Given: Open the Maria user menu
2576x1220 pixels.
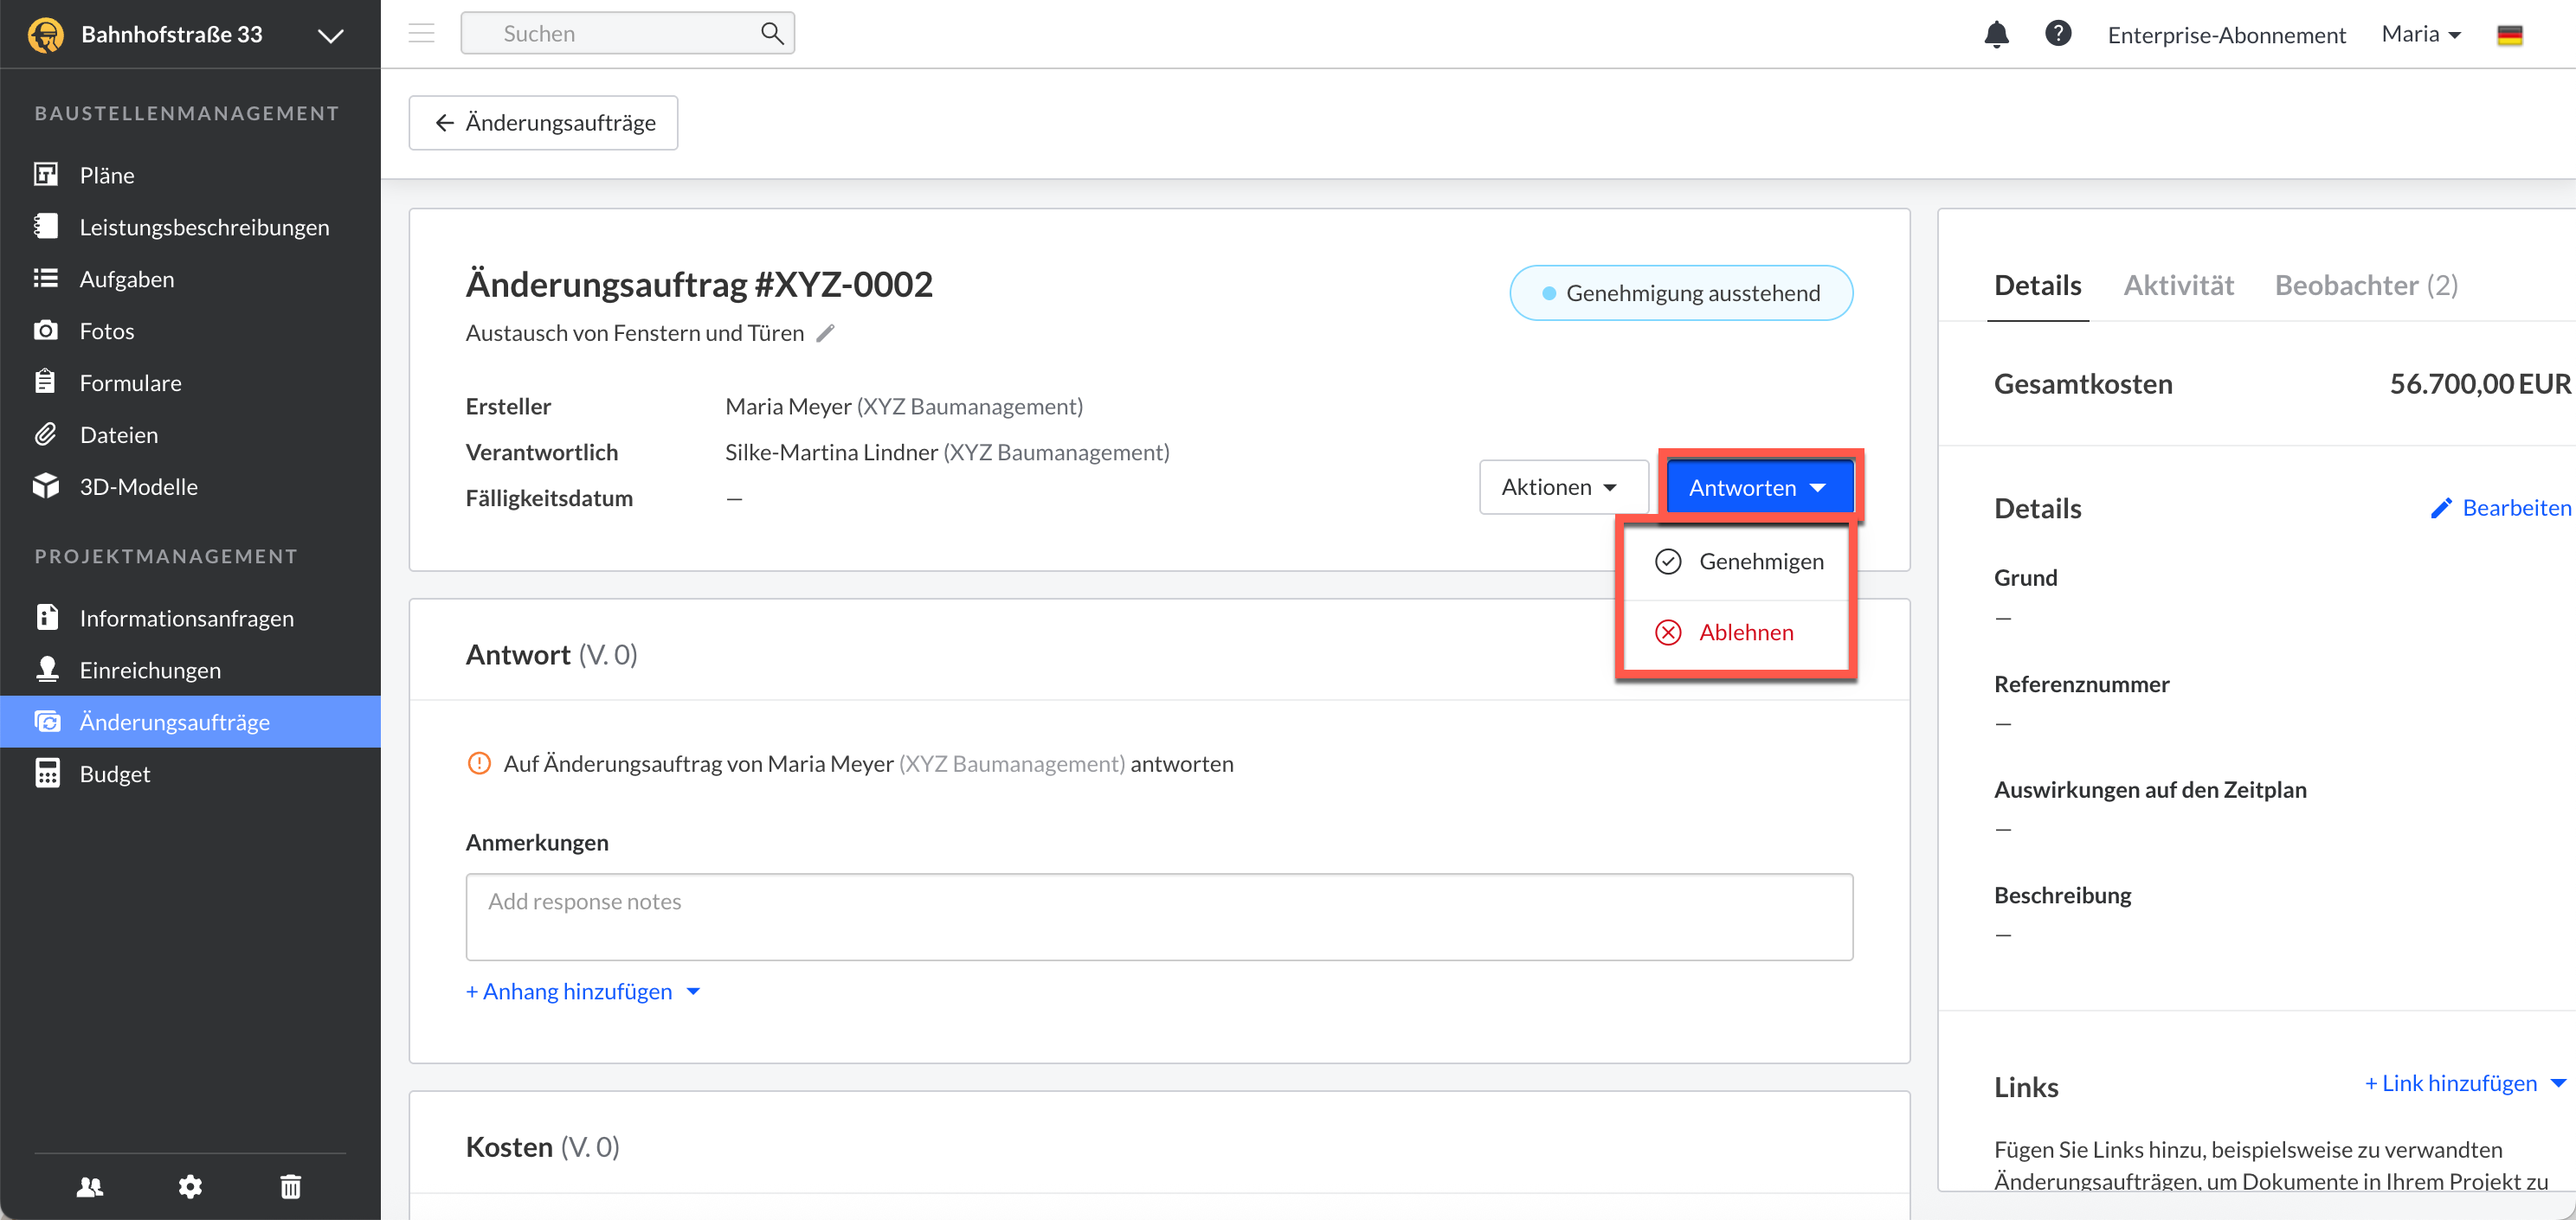Looking at the screenshot, I should 2420,34.
